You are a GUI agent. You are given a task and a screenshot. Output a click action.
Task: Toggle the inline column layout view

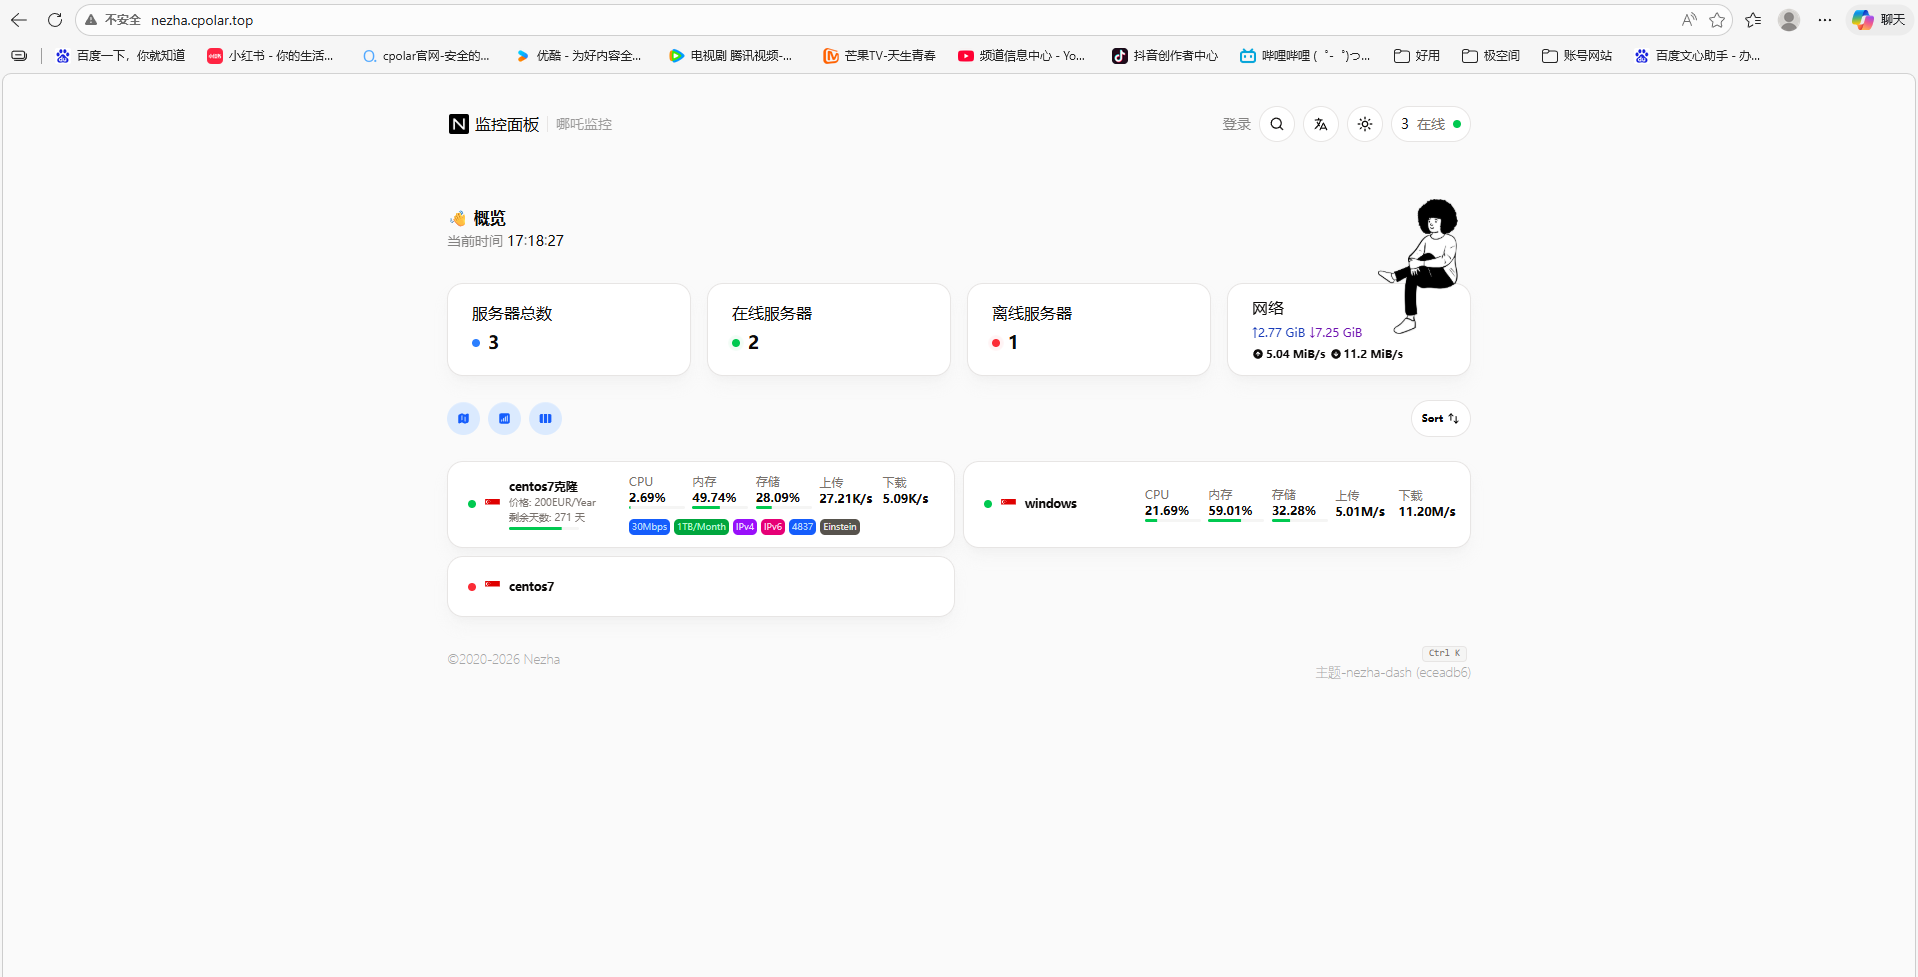tap(545, 418)
